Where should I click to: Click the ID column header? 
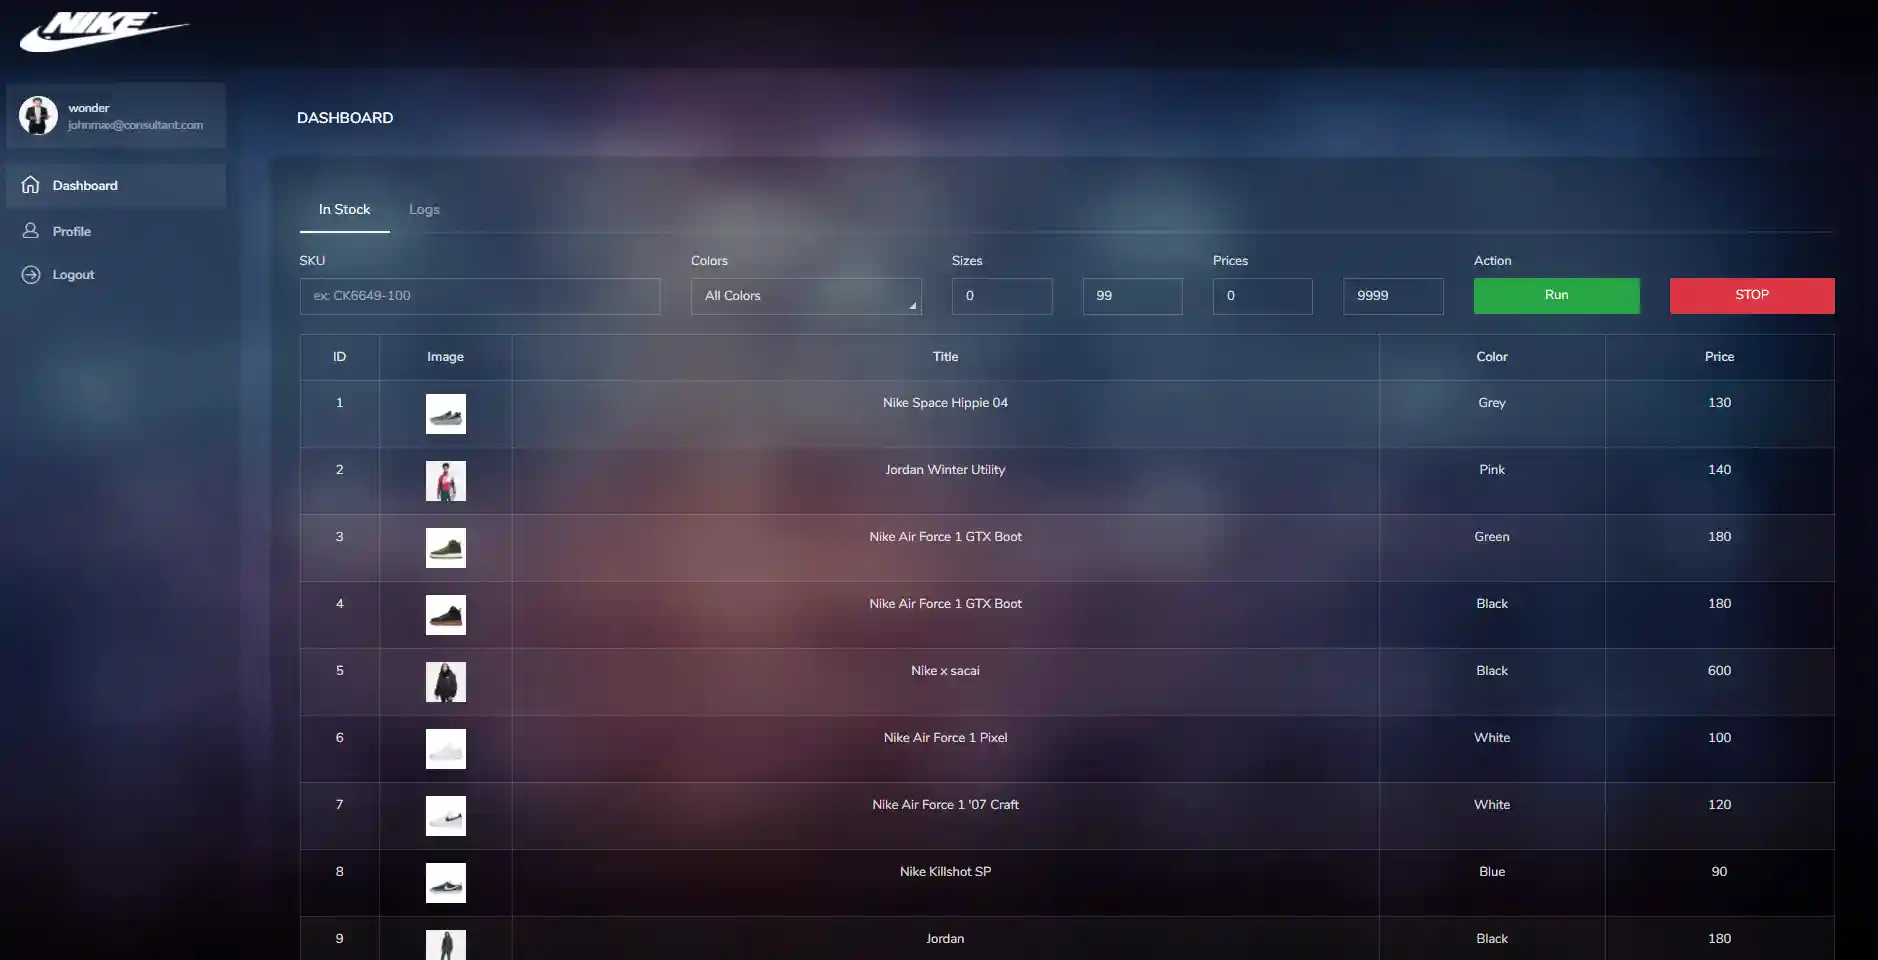[340, 357]
